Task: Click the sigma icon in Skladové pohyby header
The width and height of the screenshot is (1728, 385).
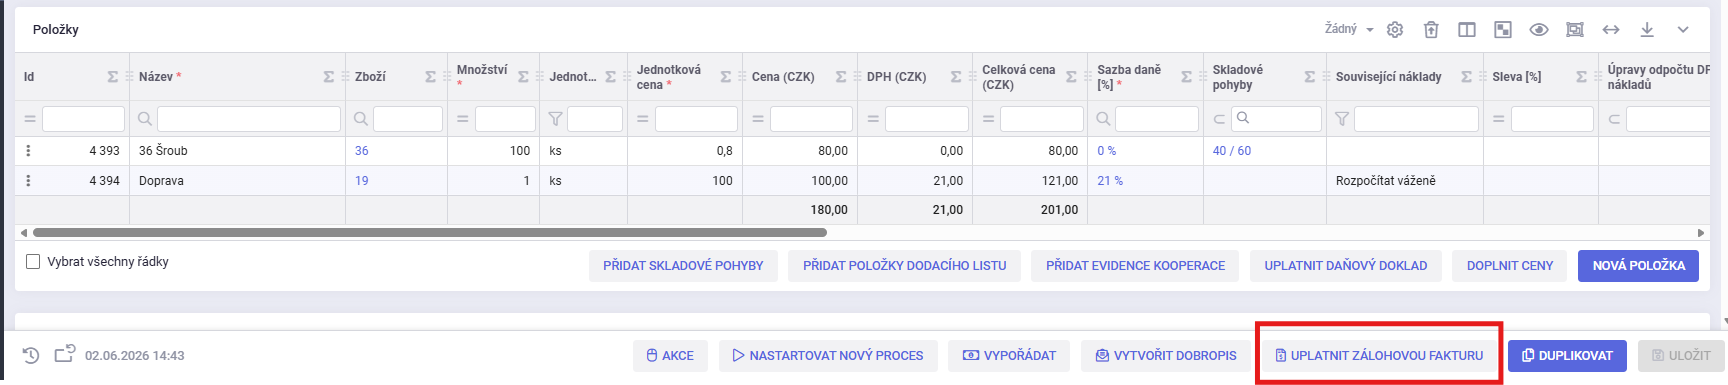Action: [x=1309, y=77]
